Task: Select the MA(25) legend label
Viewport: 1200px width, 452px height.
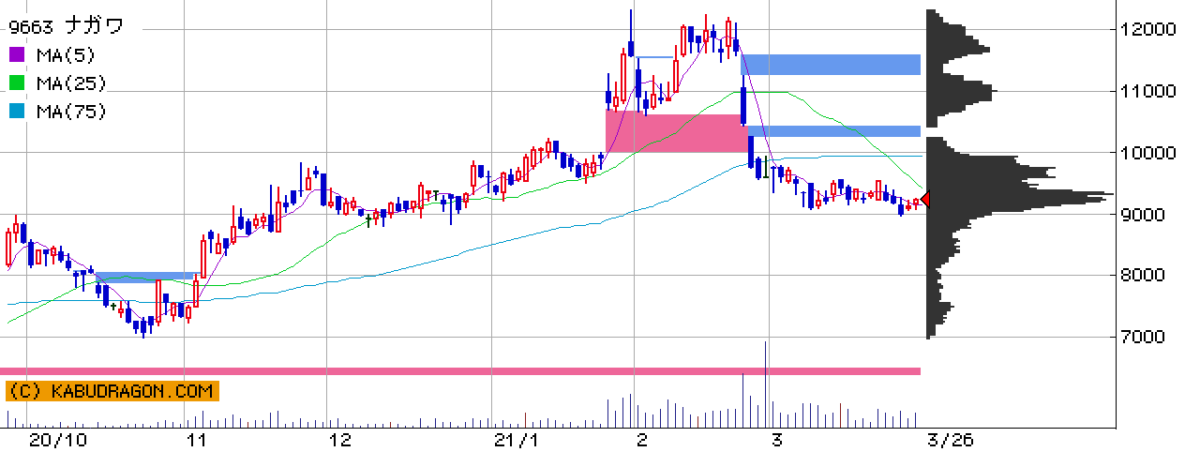Action: (x=70, y=84)
